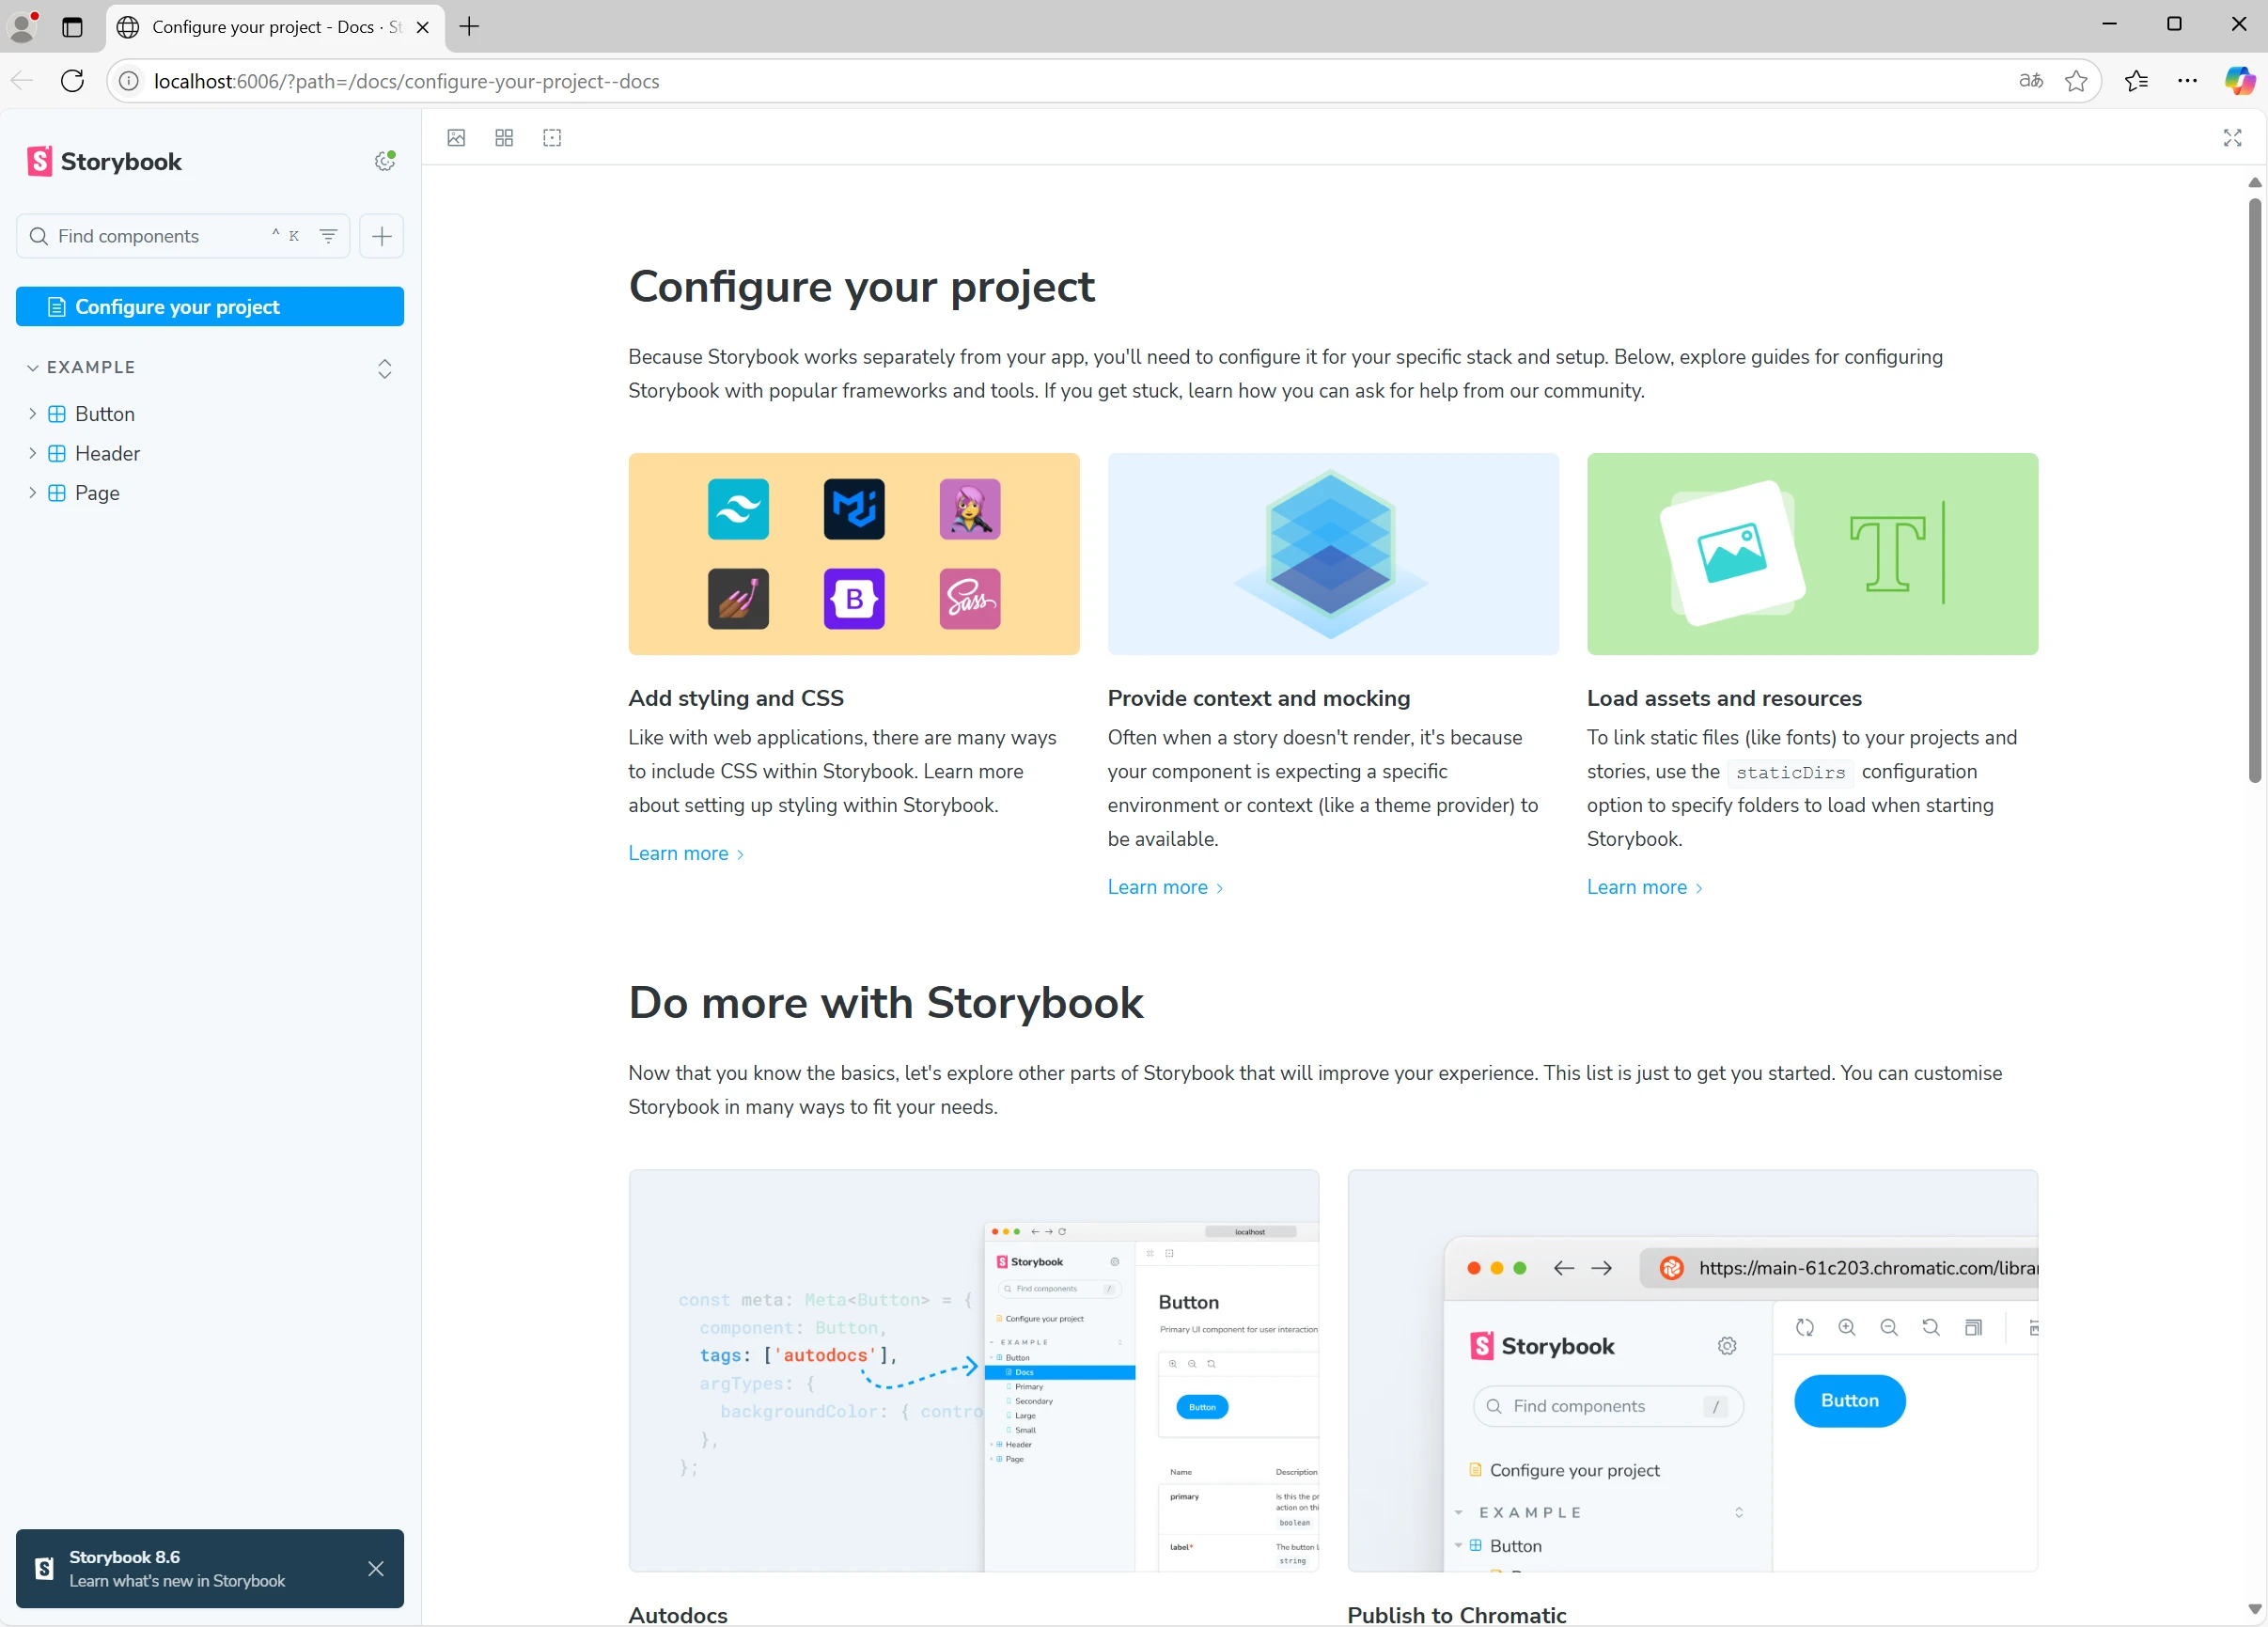The width and height of the screenshot is (2268, 1627).
Task: Open the translate page icon in address bar
Action: (2030, 81)
